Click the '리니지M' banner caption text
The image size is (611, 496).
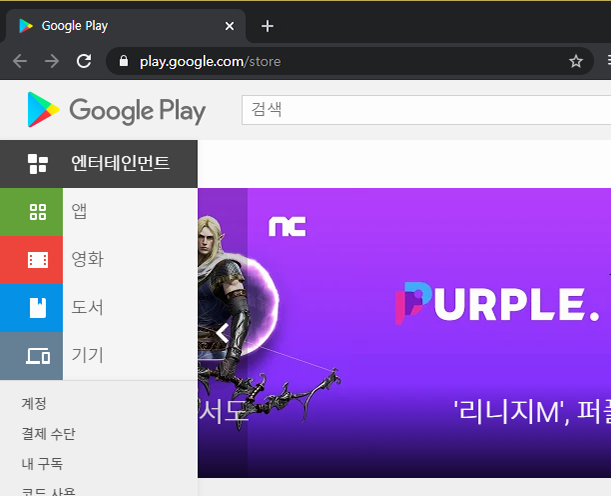(x=532, y=411)
